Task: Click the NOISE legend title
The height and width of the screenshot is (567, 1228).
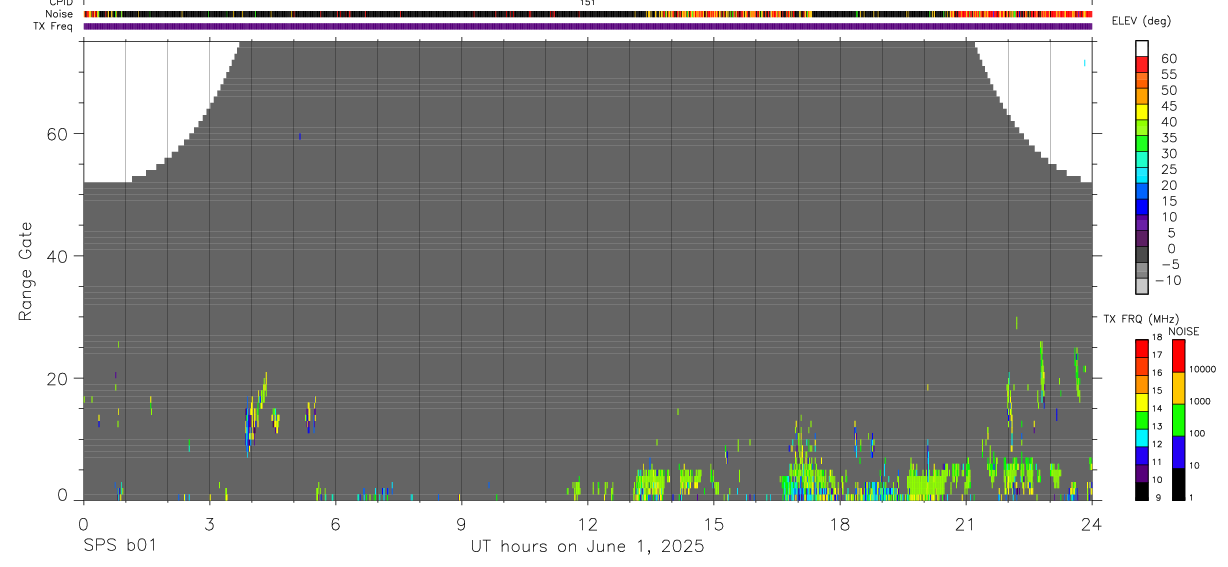Action: tap(1184, 331)
